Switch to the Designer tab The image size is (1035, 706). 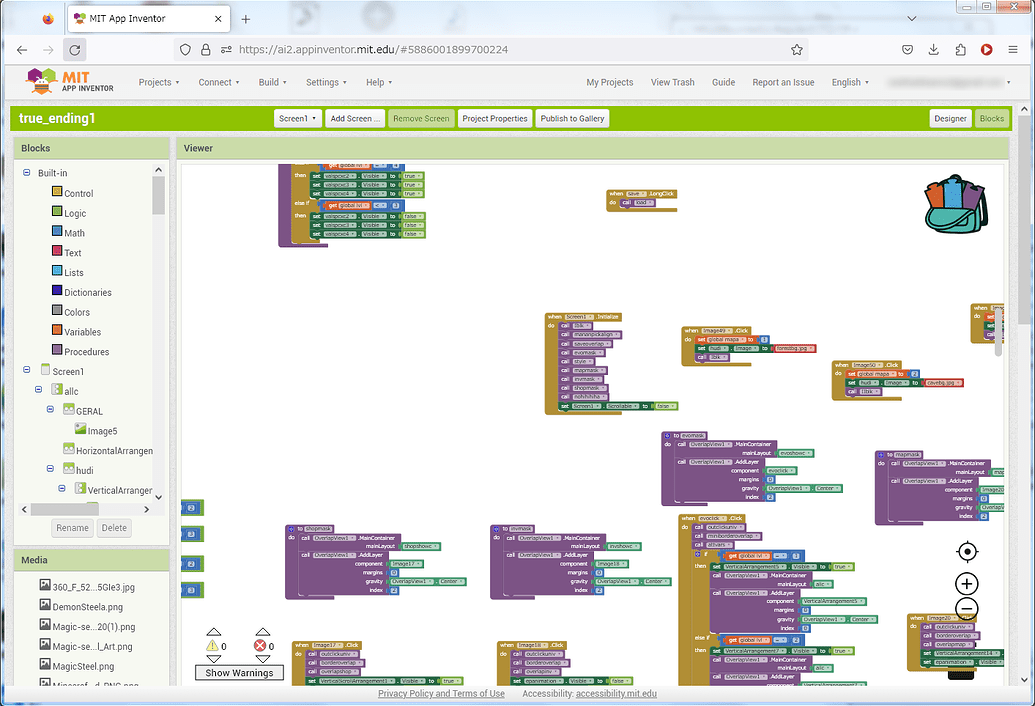click(x=950, y=118)
